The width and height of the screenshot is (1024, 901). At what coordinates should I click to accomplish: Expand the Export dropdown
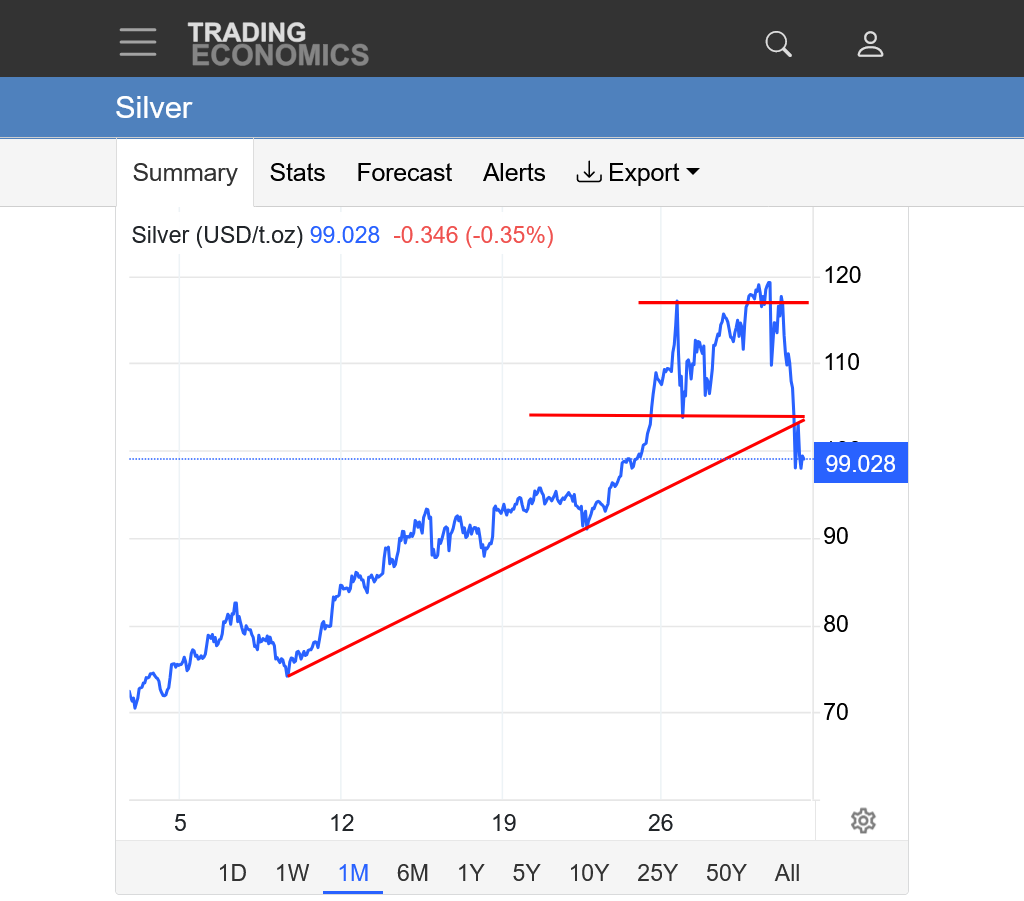pos(638,173)
